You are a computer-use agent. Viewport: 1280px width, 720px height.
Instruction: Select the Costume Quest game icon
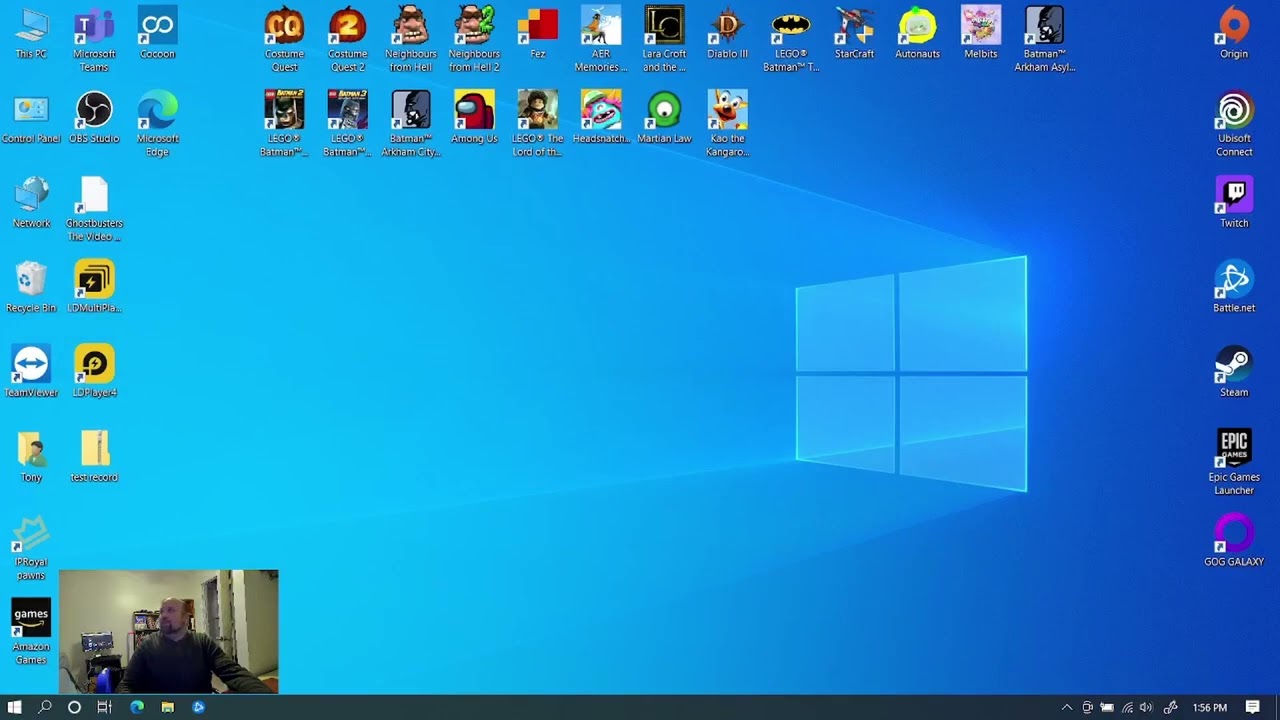(x=284, y=40)
